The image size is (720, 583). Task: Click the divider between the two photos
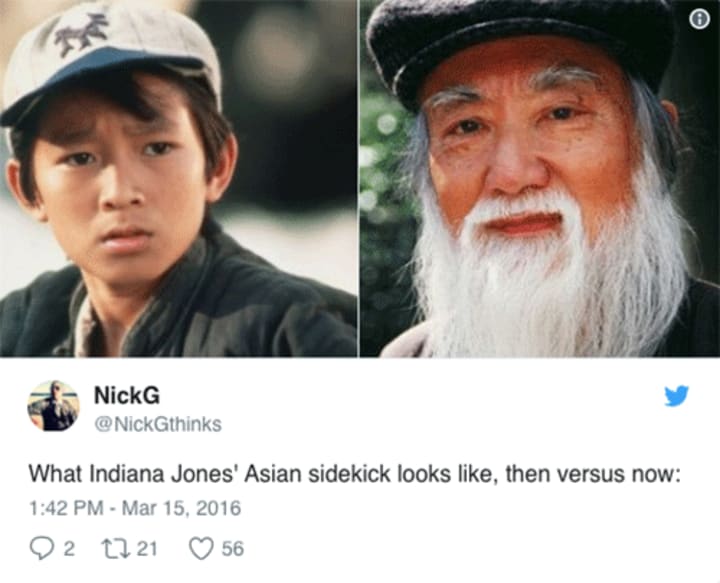359,178
